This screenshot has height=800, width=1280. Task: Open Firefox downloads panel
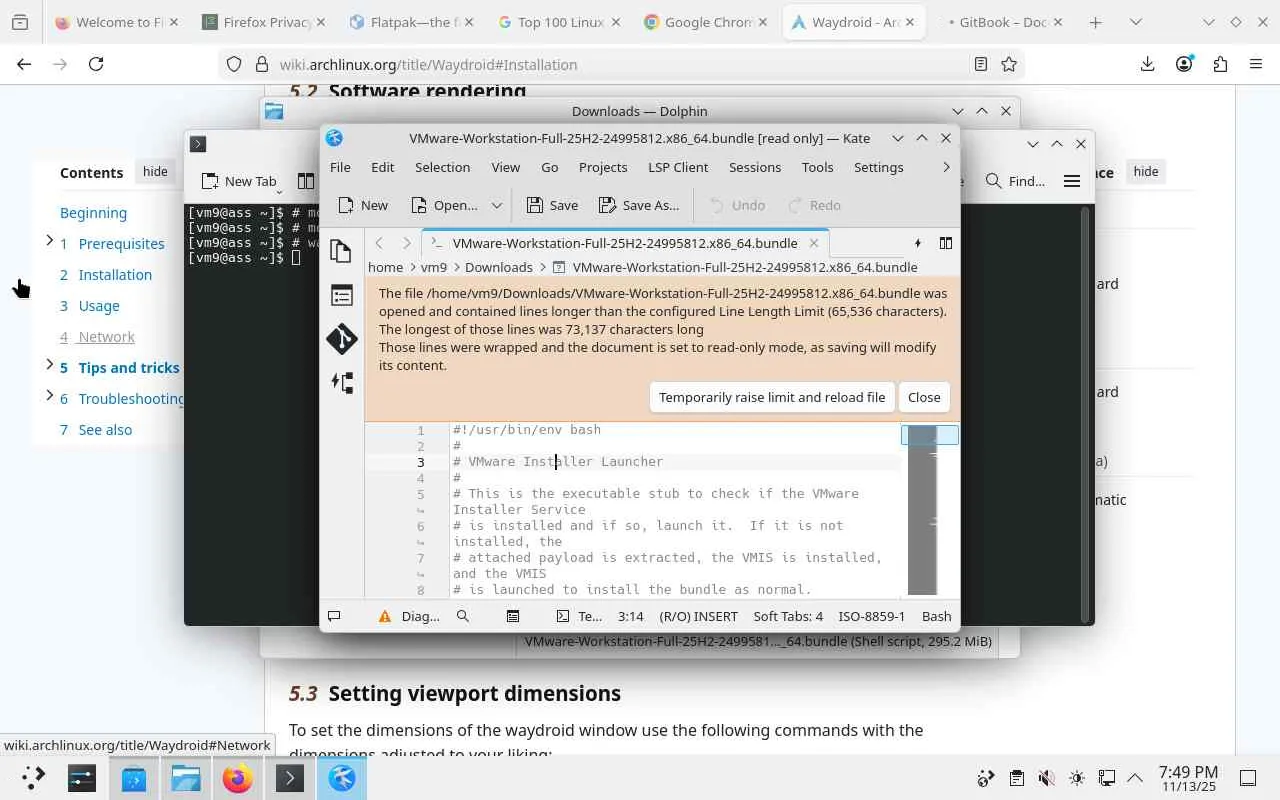1147,64
